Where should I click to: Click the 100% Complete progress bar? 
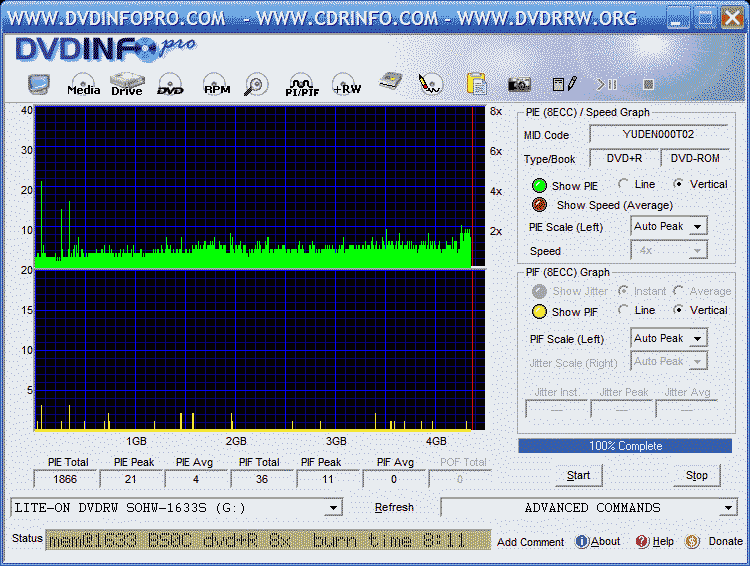tap(625, 446)
